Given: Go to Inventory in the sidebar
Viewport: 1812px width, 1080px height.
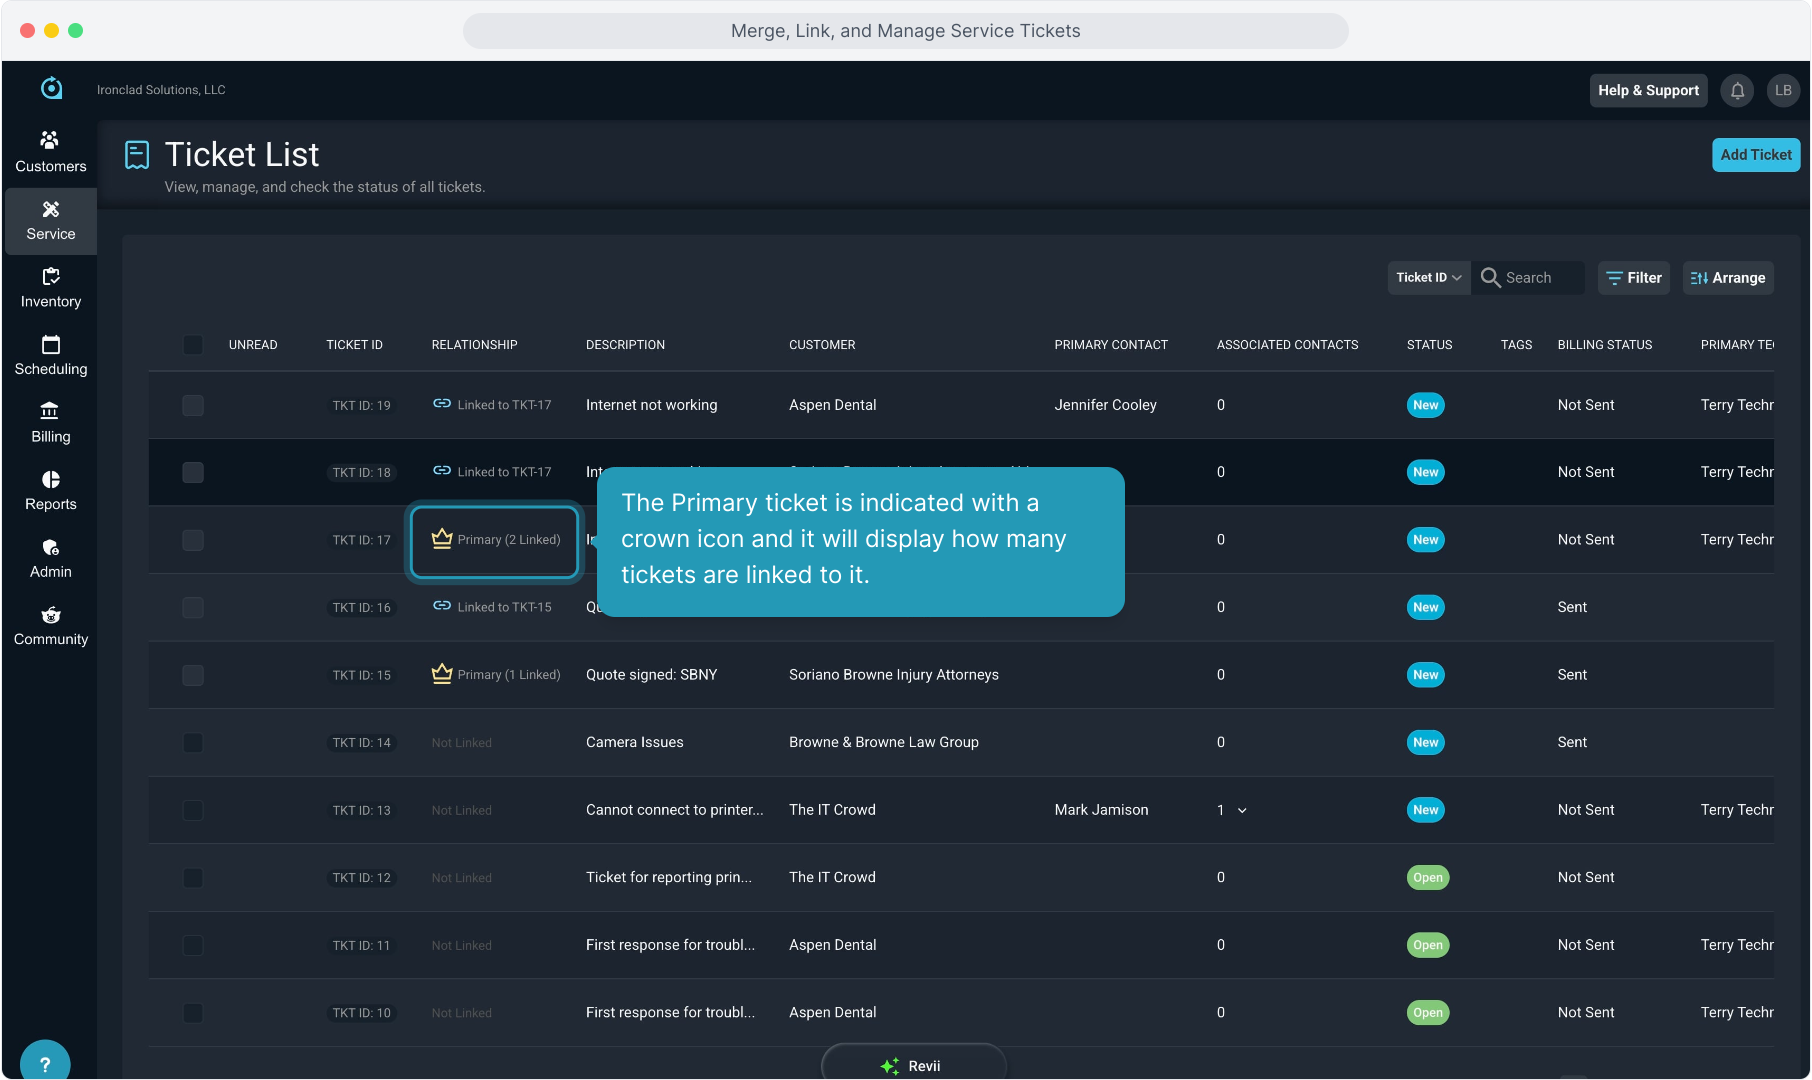Looking at the screenshot, I should [x=50, y=287].
